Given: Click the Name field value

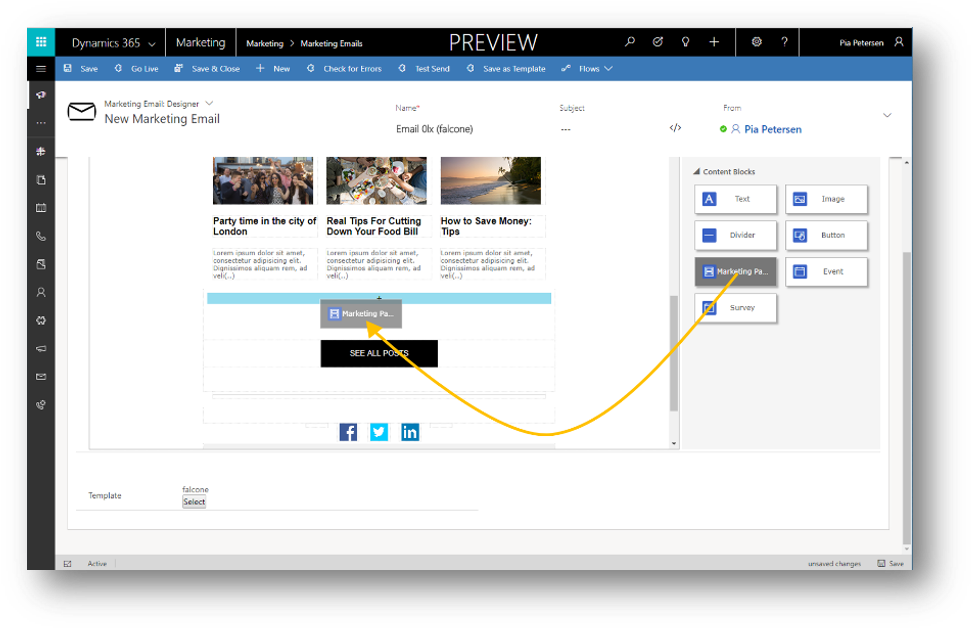Looking at the screenshot, I should (x=435, y=129).
